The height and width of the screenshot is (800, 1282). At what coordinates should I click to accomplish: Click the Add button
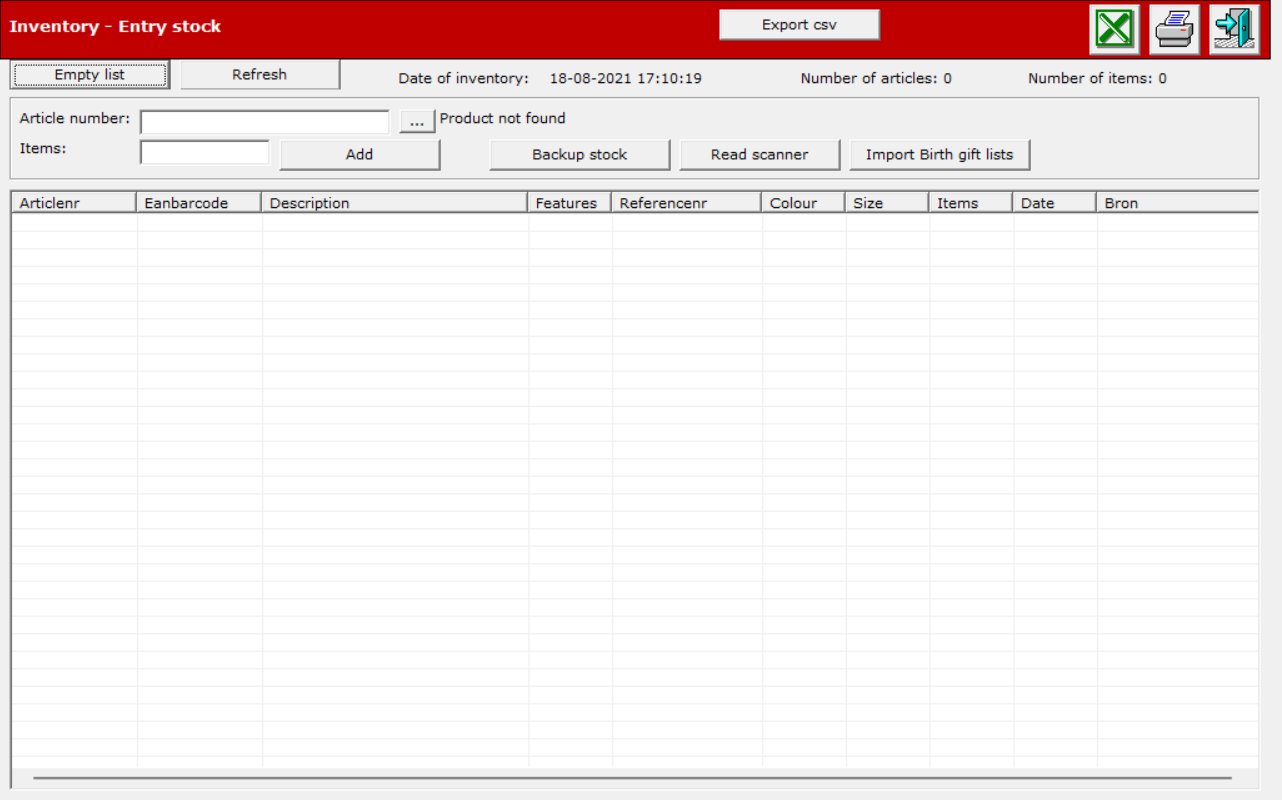coord(360,155)
